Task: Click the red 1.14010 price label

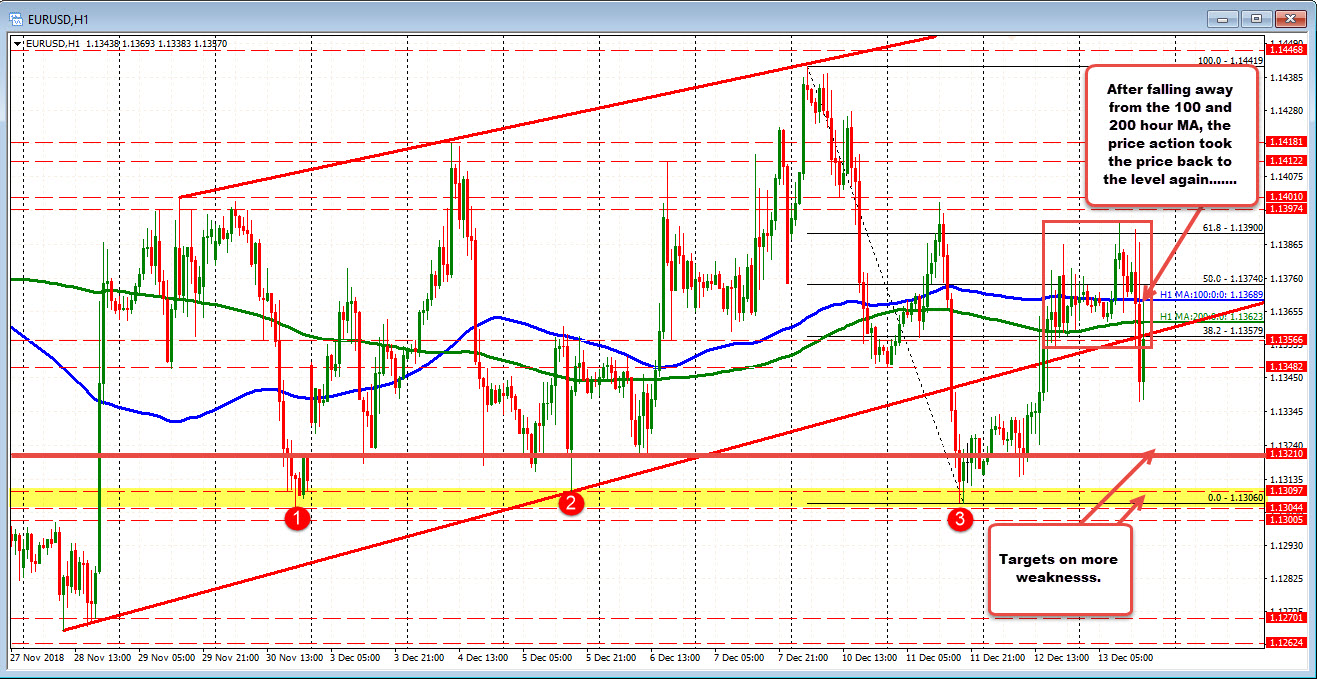Action: (1285, 196)
